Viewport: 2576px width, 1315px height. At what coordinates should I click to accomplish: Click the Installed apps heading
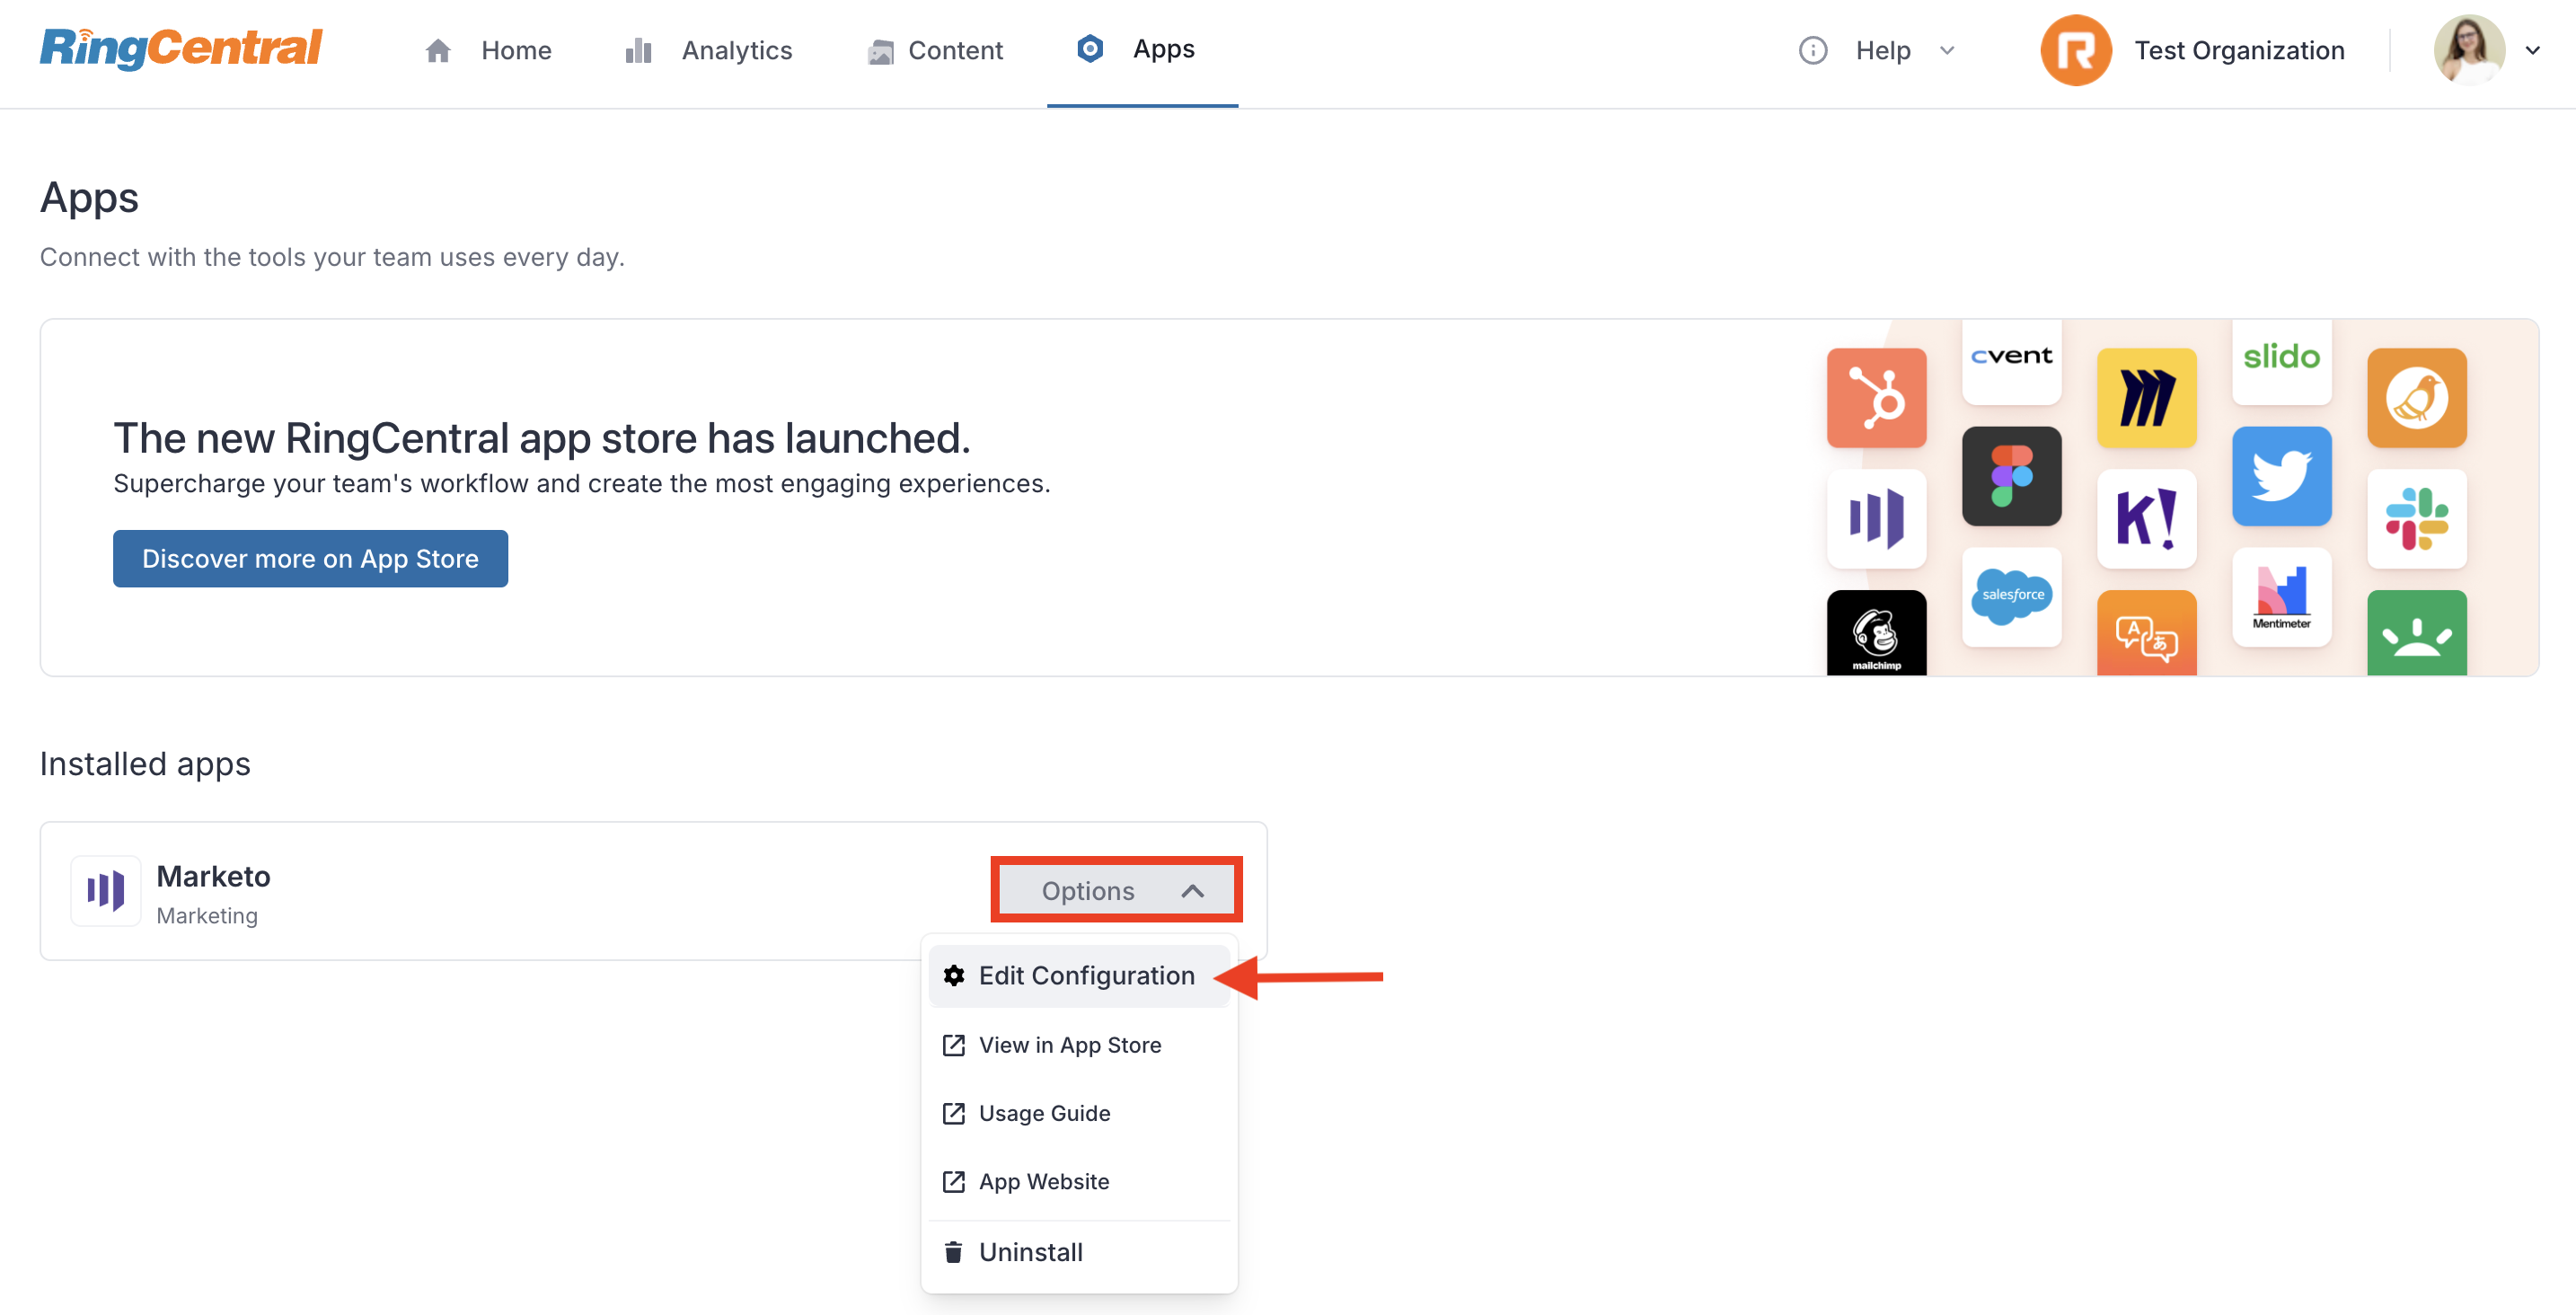(145, 764)
